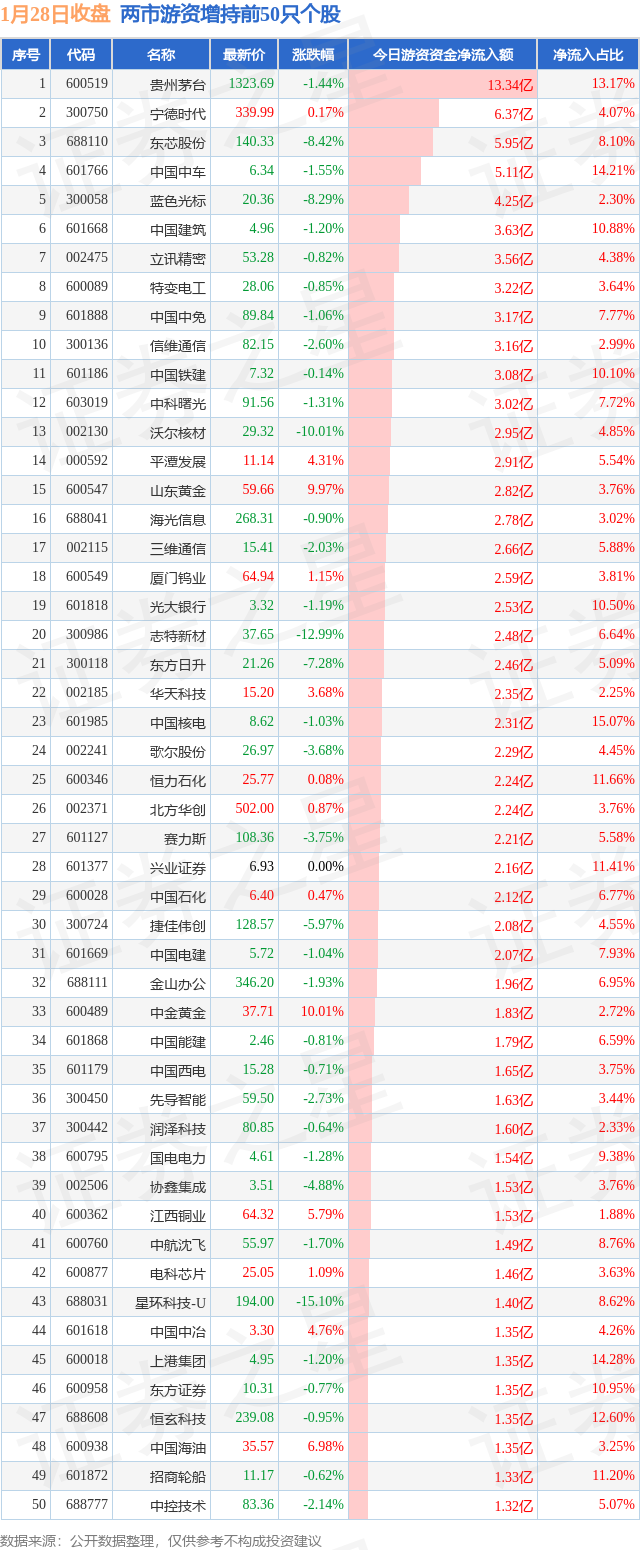Select stock code 688041

click(x=86, y=519)
